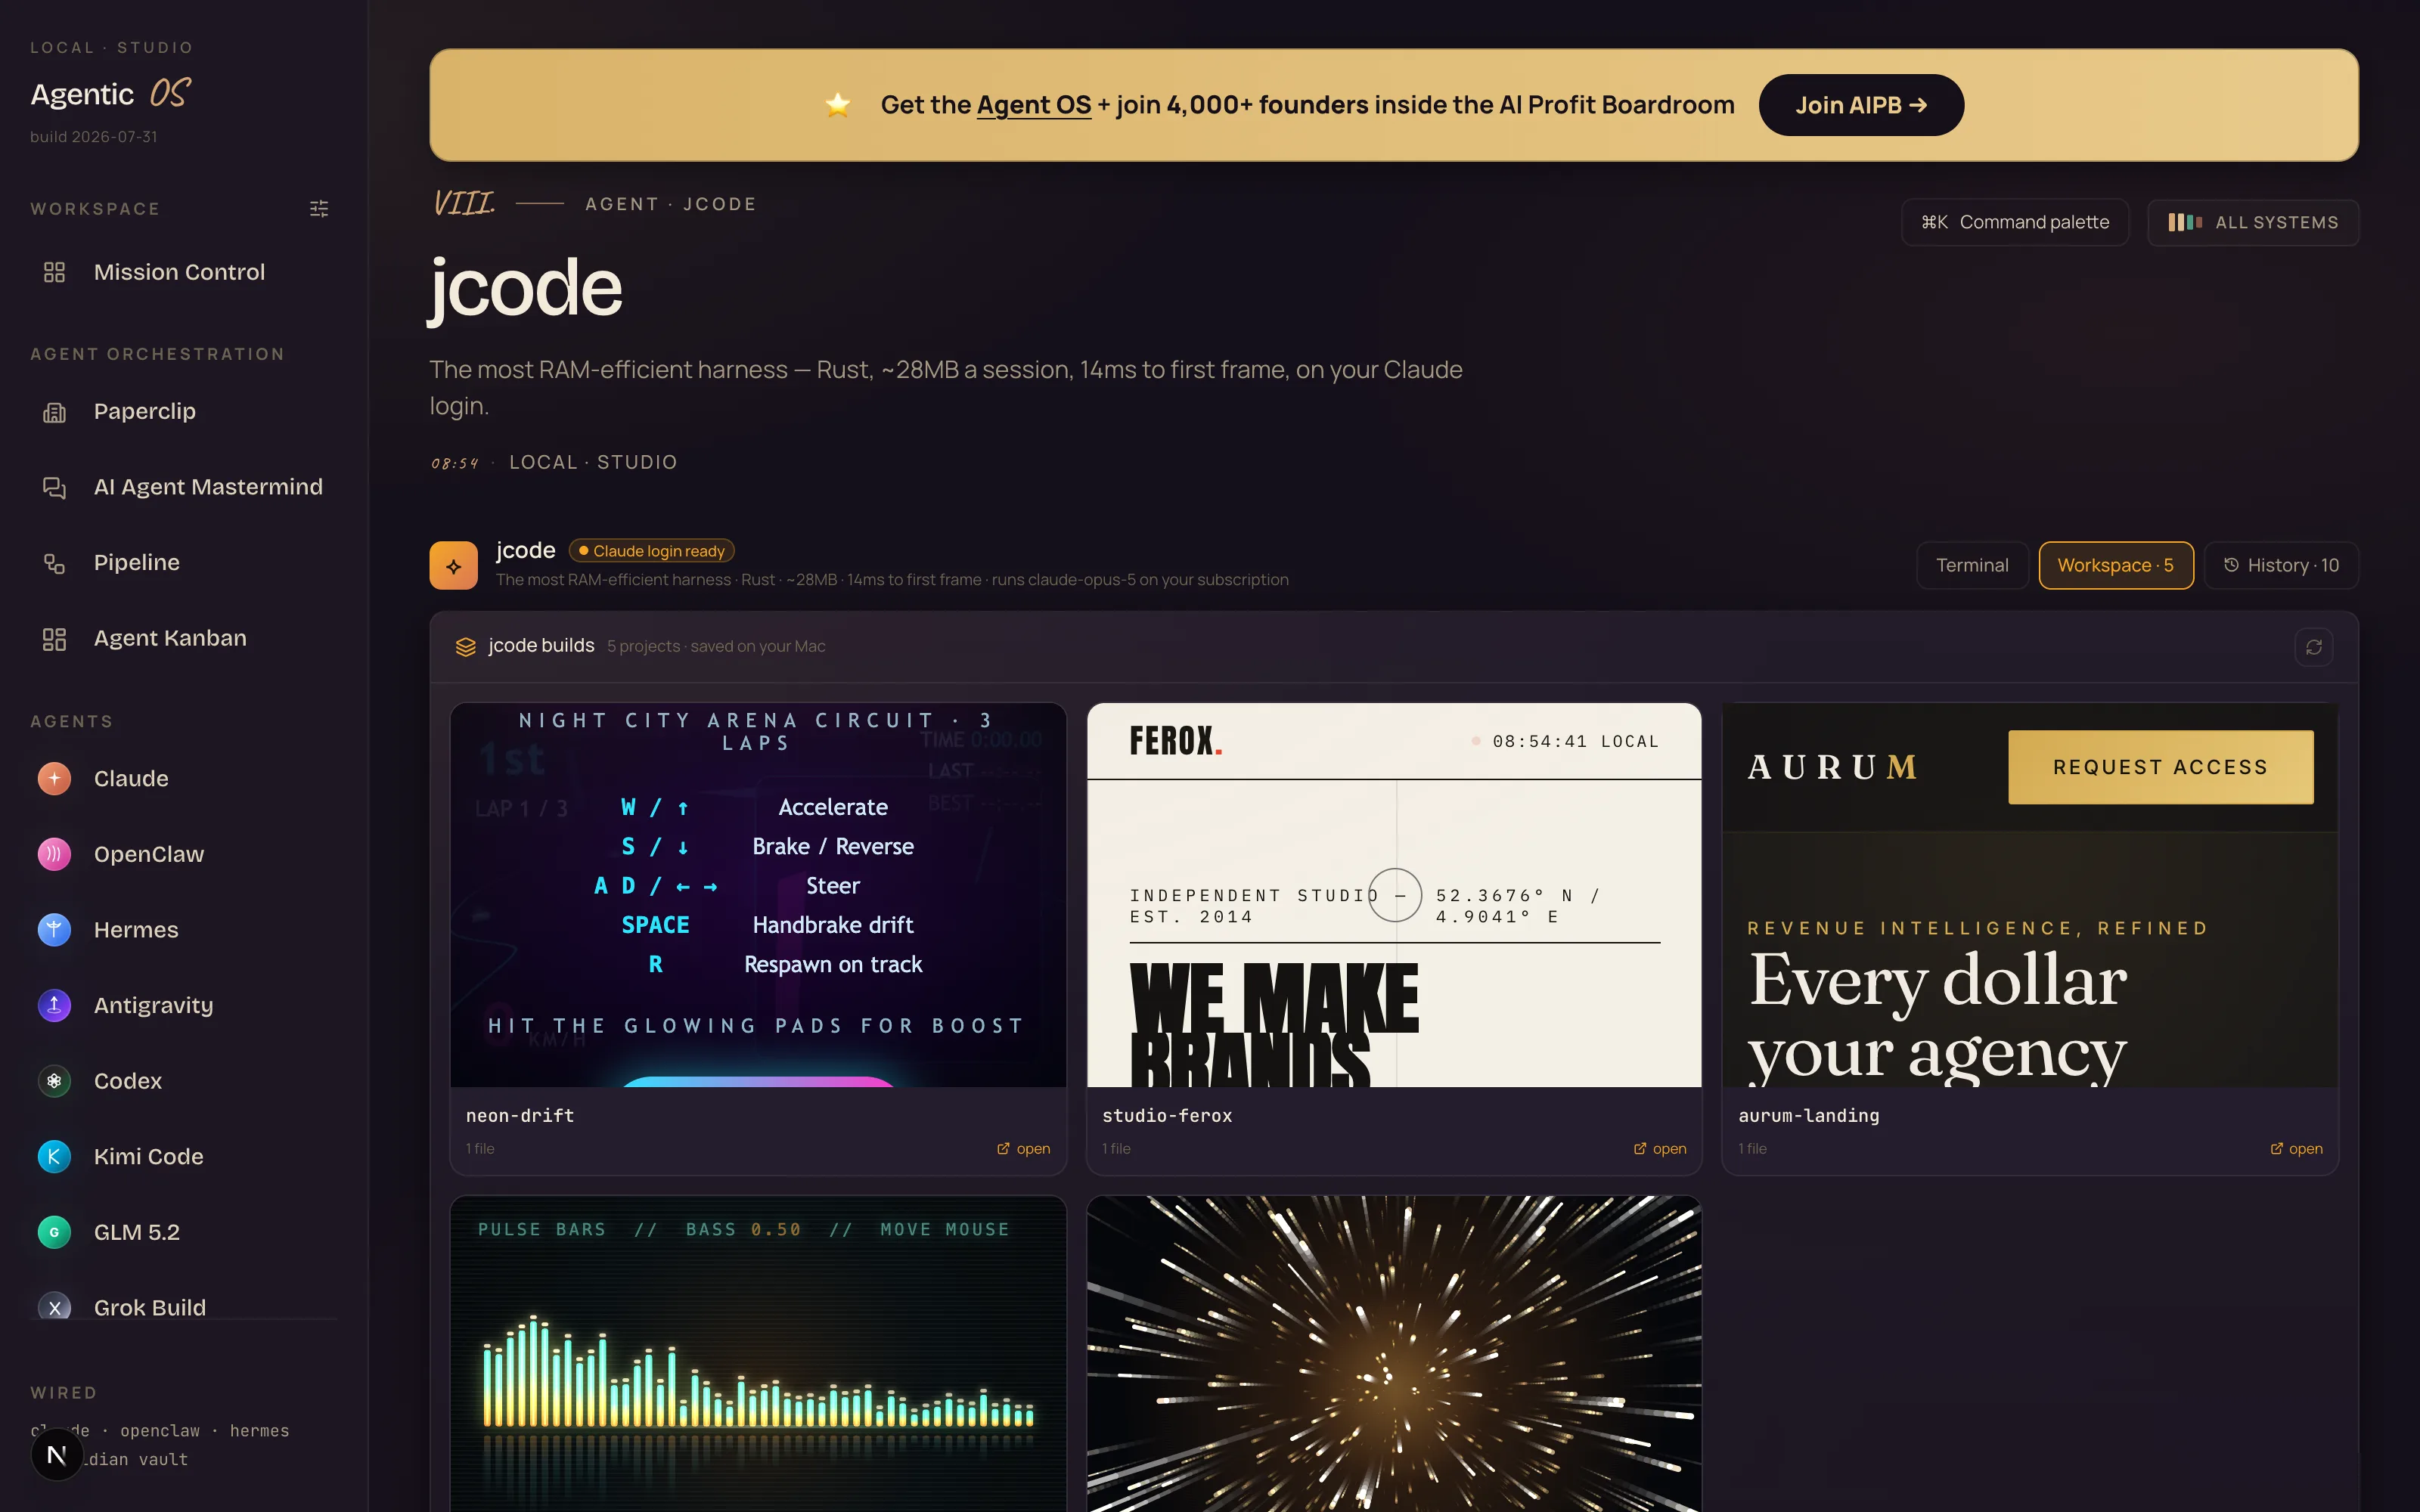
Task: Open the golden starburst project thumbnail
Action: click(x=1394, y=1354)
